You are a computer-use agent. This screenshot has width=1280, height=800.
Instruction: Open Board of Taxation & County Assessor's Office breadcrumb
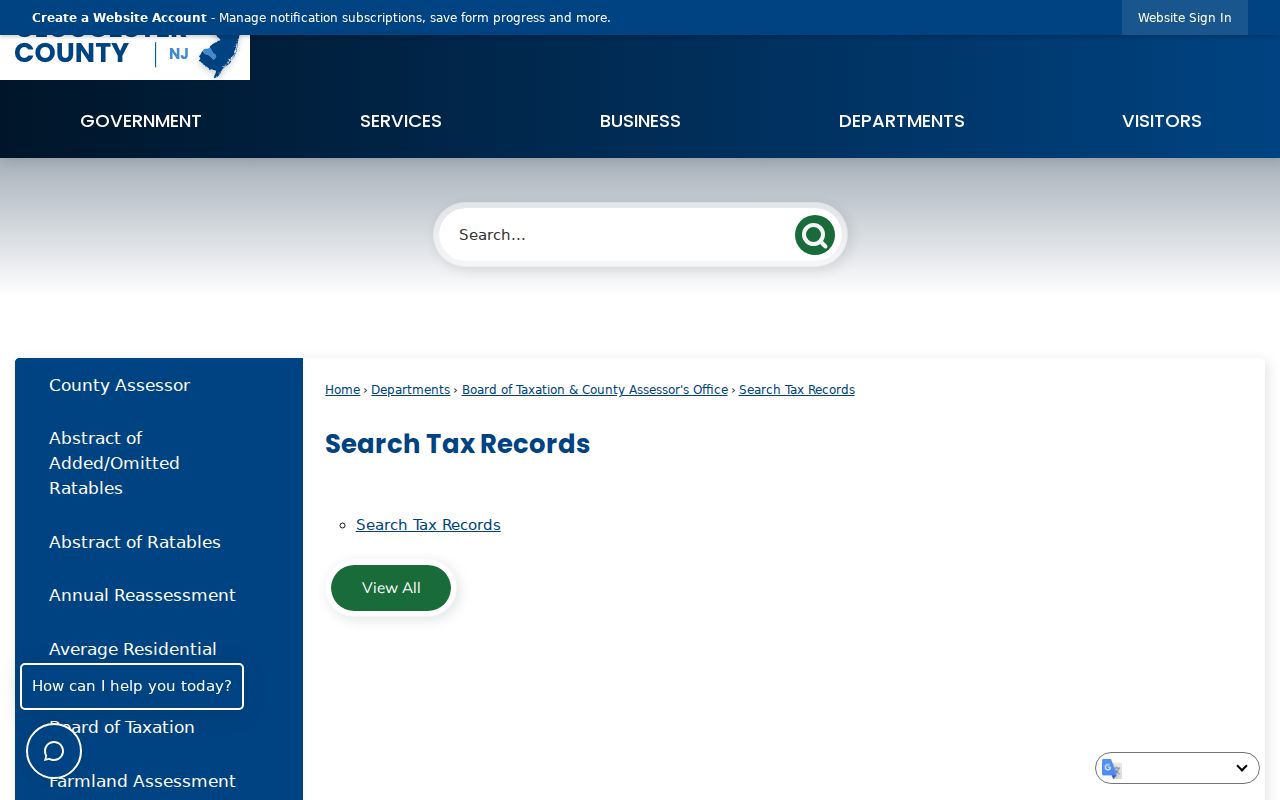point(595,390)
